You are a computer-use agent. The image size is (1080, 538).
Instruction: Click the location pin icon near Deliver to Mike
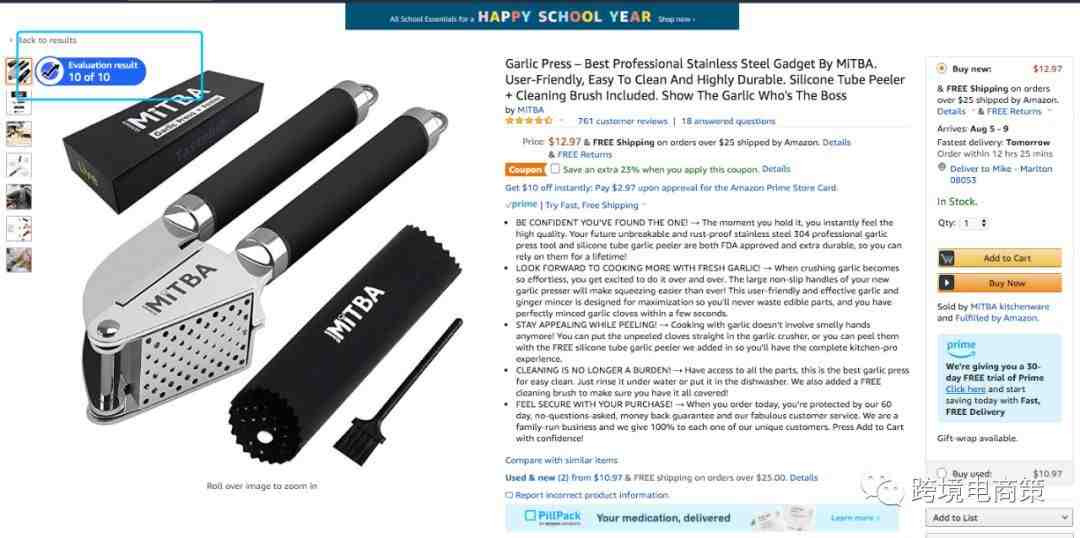[x=942, y=167]
